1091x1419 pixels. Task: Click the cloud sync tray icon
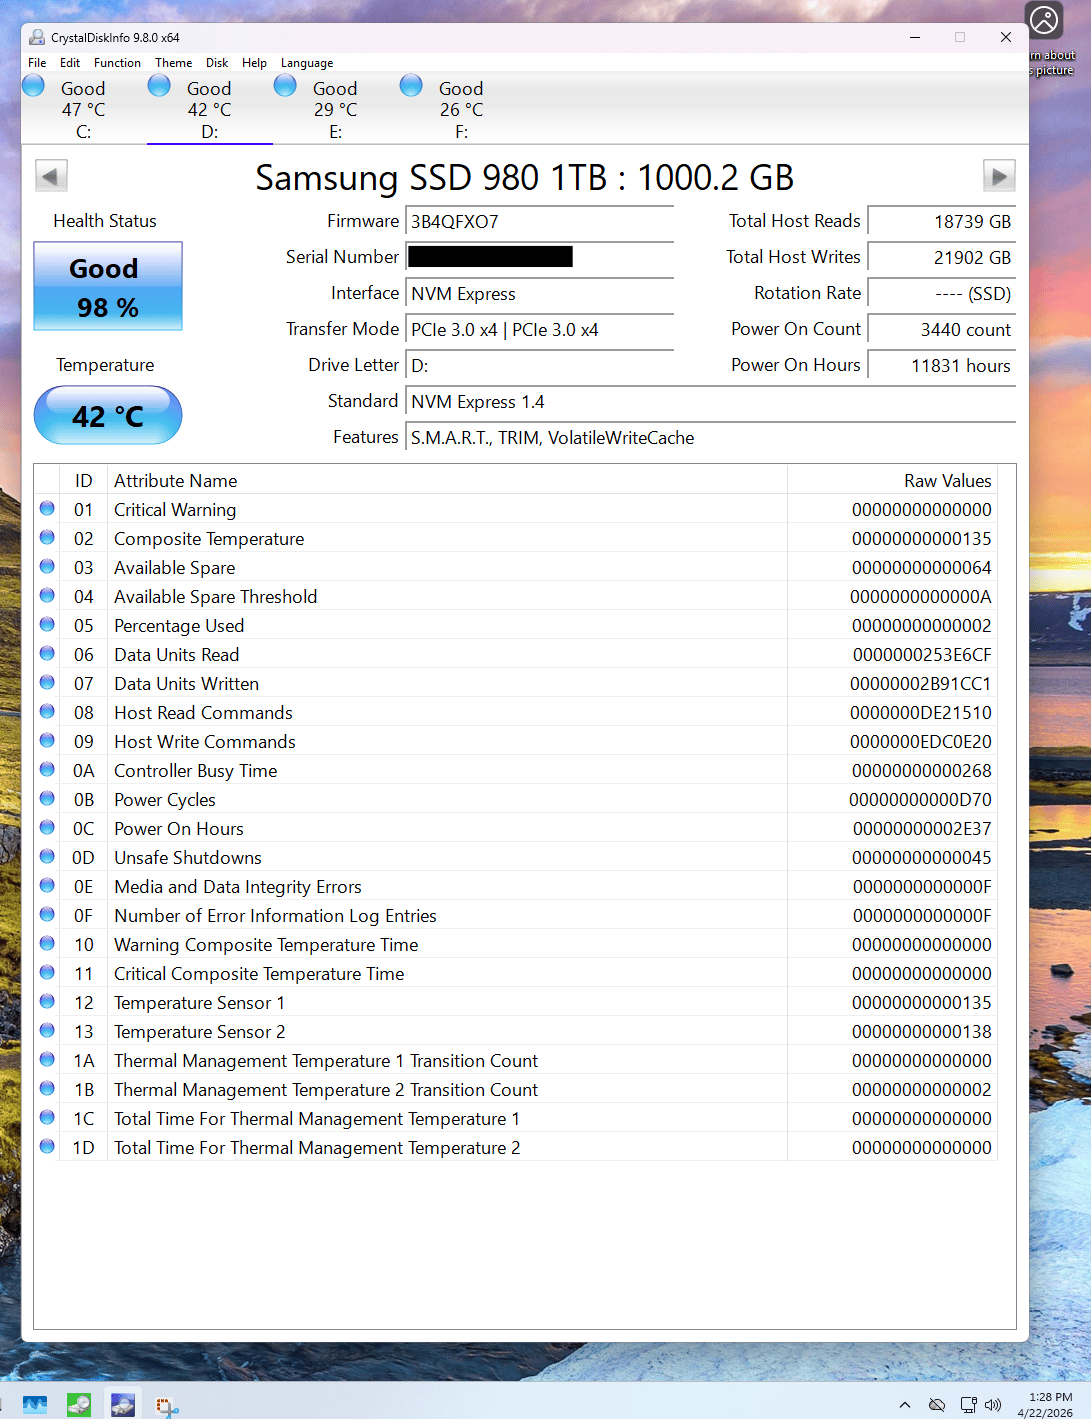click(937, 1405)
